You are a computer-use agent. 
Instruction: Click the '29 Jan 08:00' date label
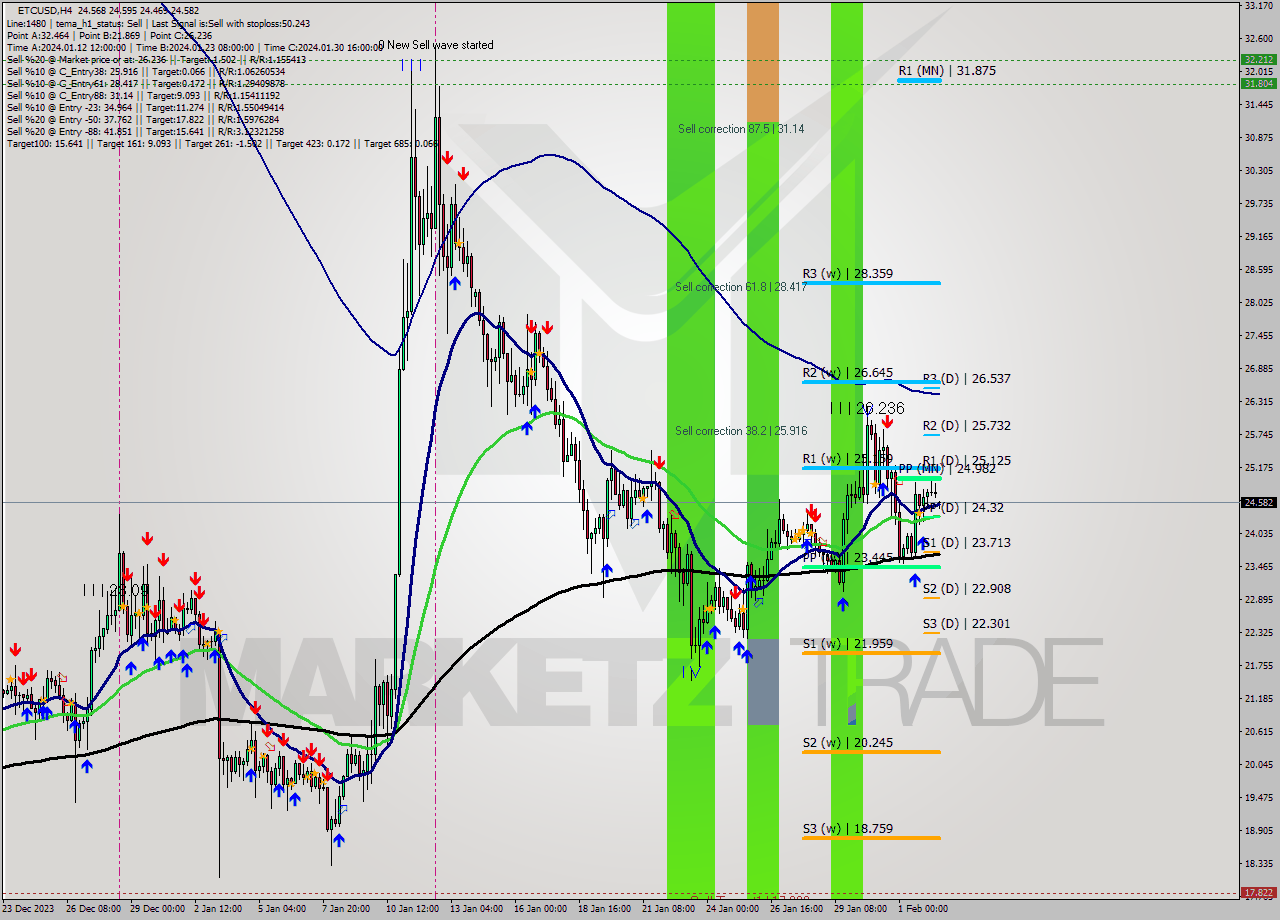coord(861,909)
